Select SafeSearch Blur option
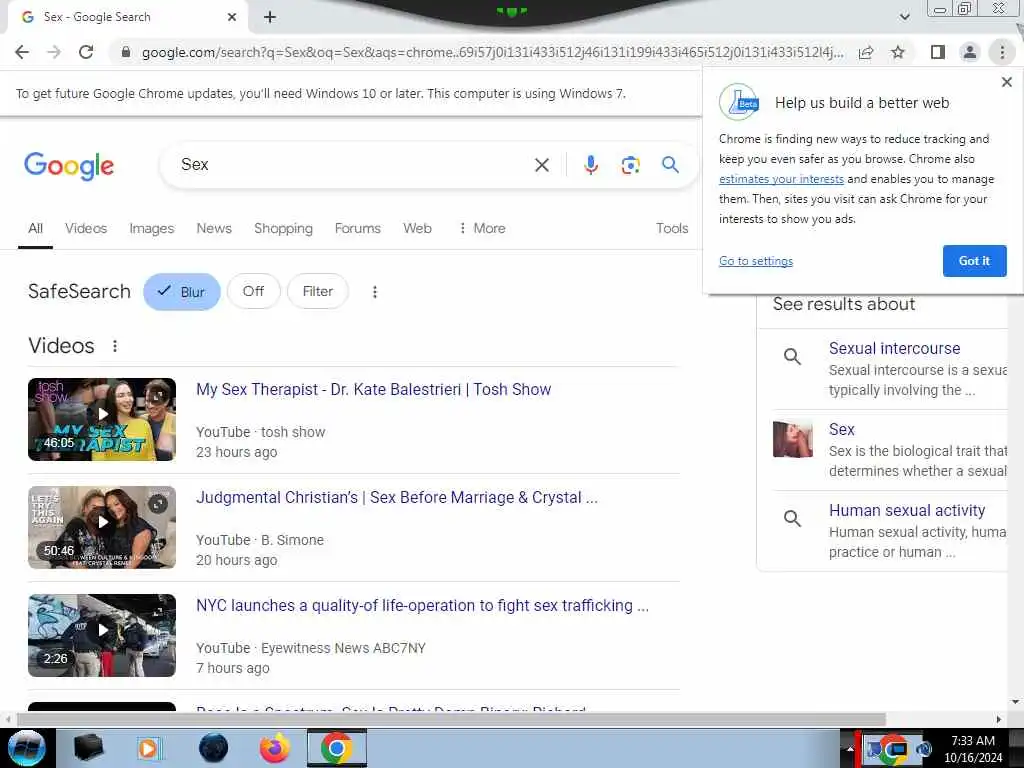The height and width of the screenshot is (768, 1024). pyautogui.click(x=182, y=292)
